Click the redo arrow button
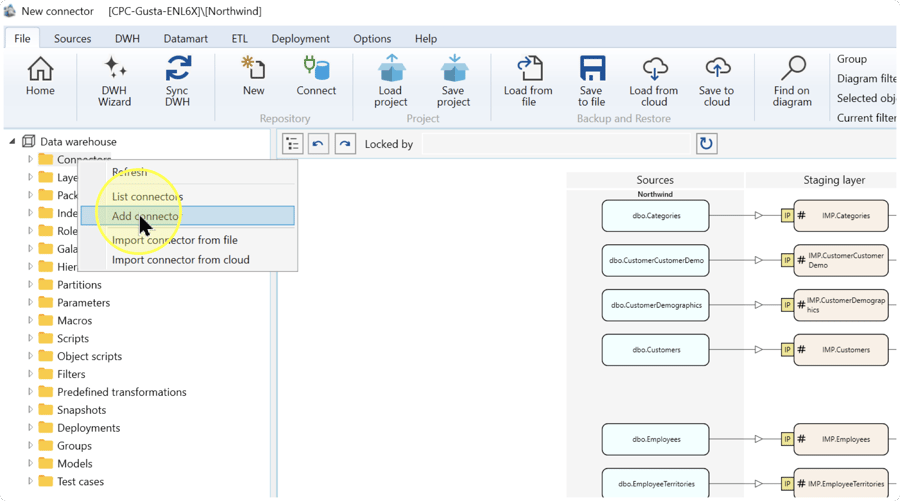The width and height of the screenshot is (900, 501). click(345, 143)
